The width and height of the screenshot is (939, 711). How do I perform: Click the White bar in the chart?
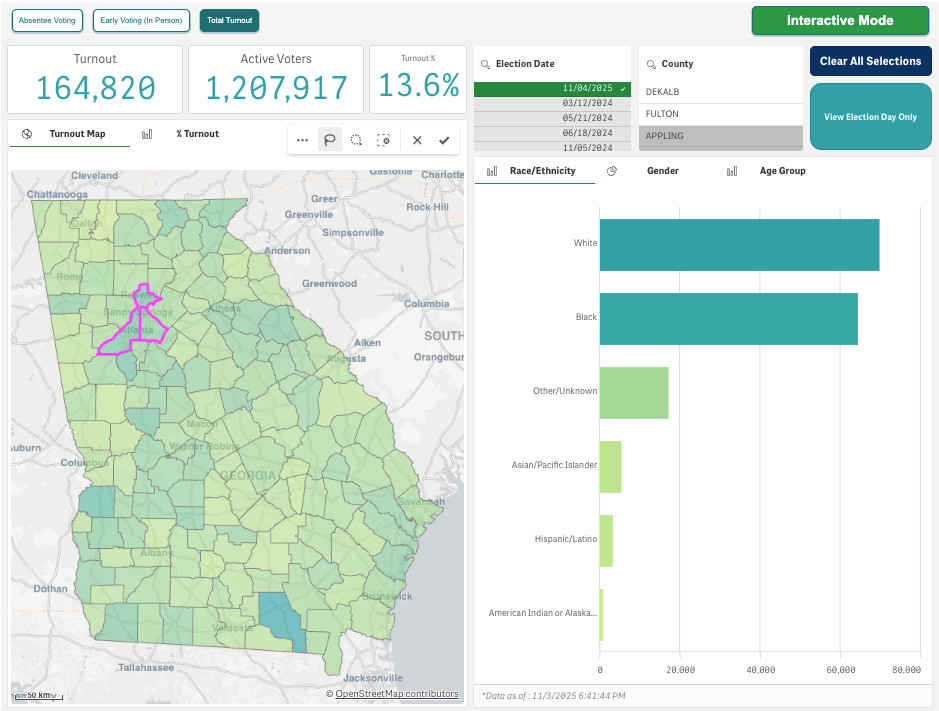739,245
